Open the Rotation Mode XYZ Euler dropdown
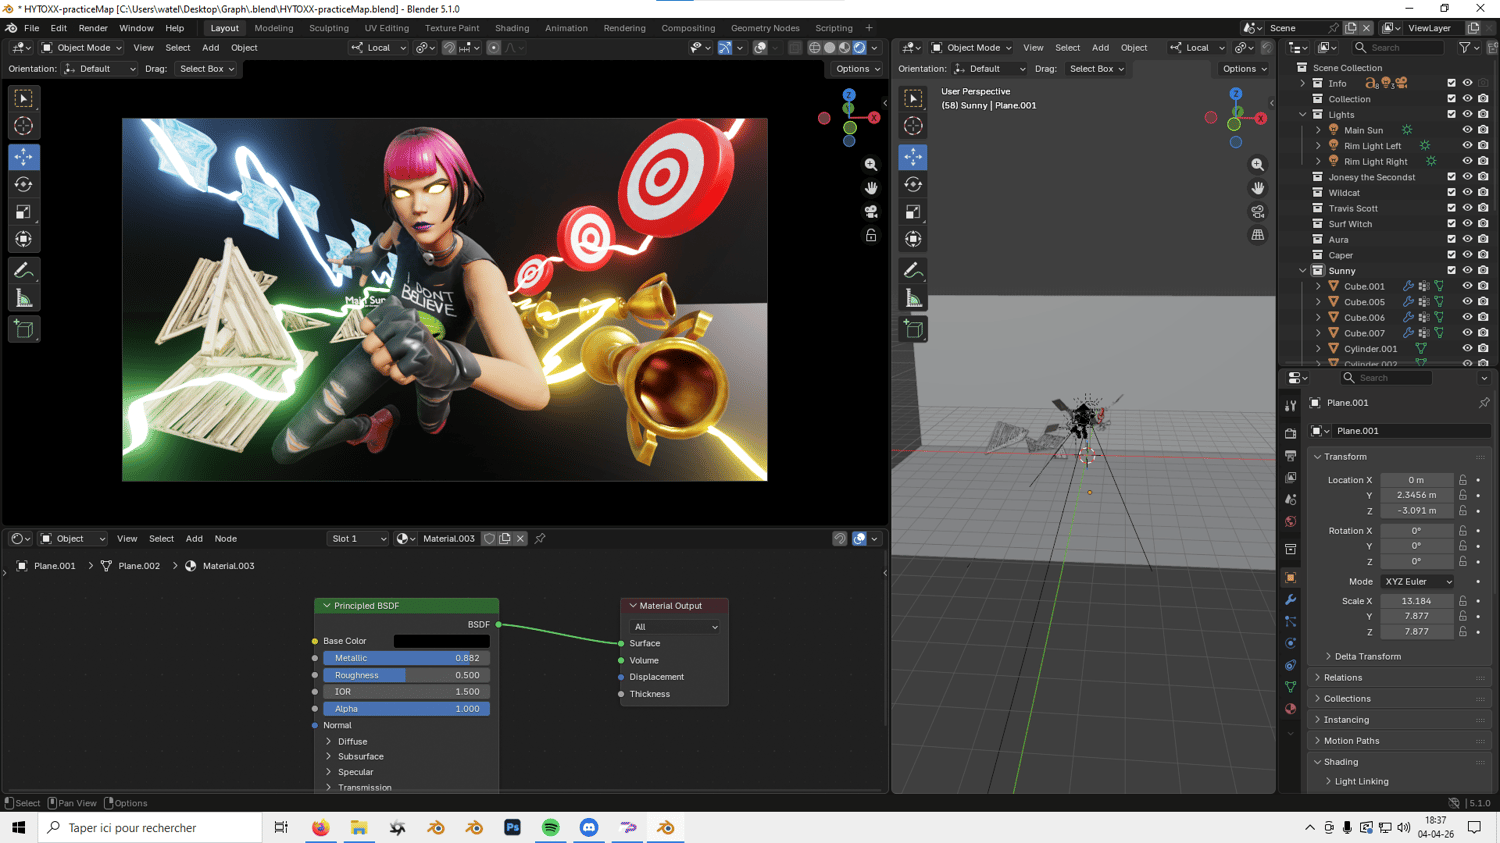The image size is (1500, 843). tap(1417, 582)
